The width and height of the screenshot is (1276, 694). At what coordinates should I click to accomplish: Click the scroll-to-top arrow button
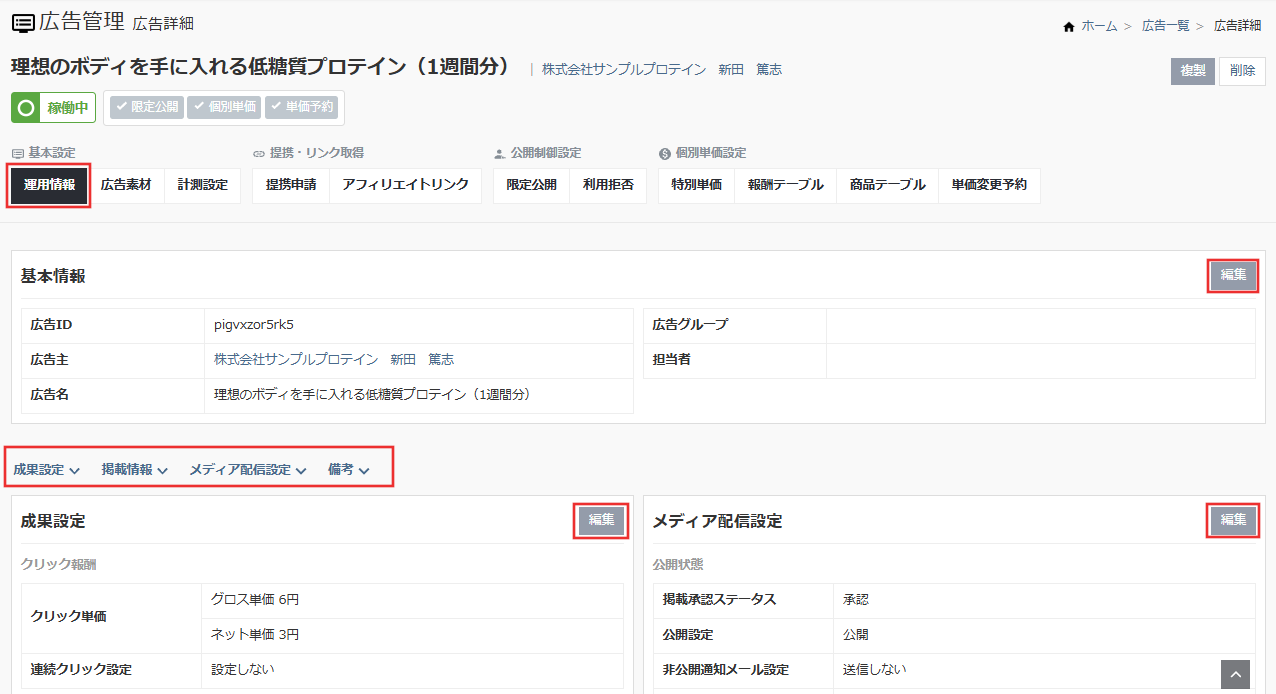click(x=1236, y=675)
